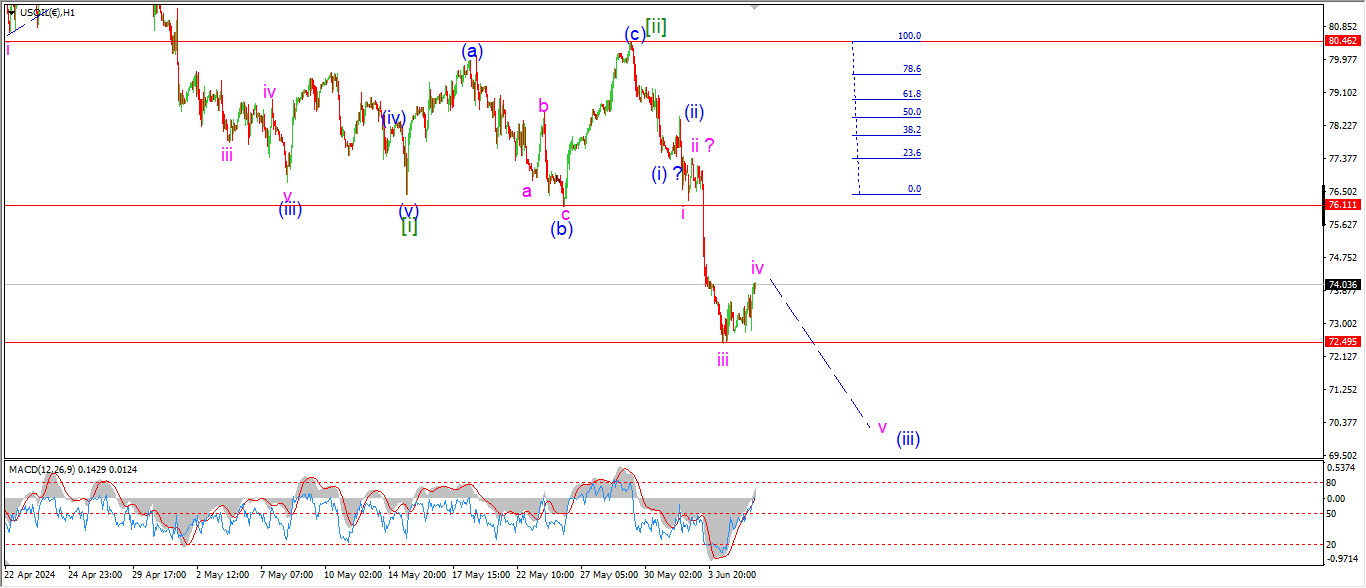Click the pink 'ii ?' wave label
The image size is (1366, 588).
coord(702,145)
